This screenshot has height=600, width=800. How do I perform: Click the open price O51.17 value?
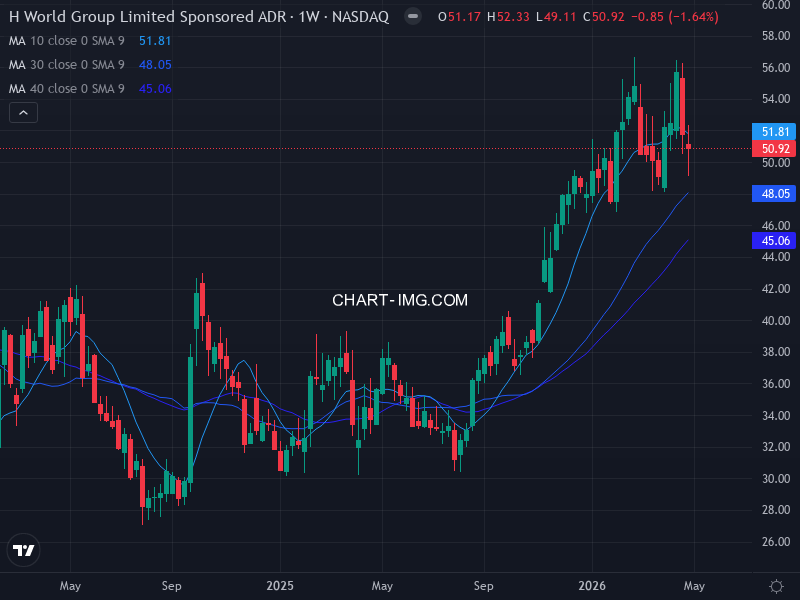point(459,17)
